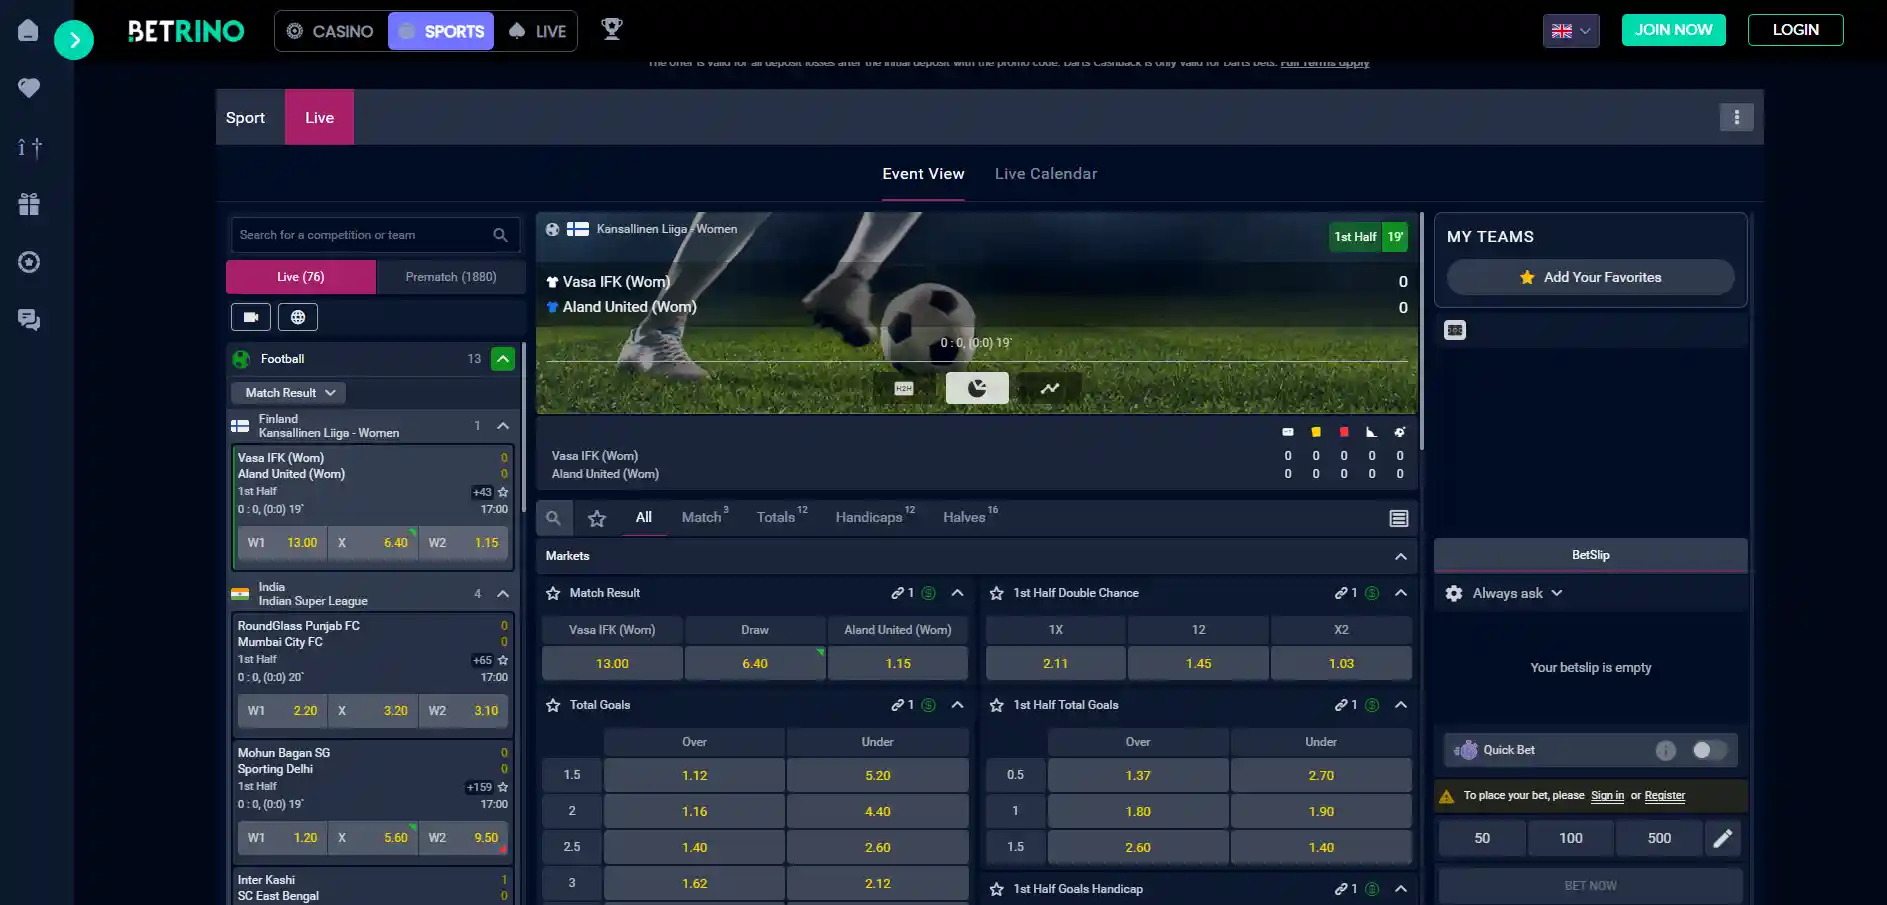Screen dimensions: 1887x905
Task: Search markets using magnifier icon
Action: [x=553, y=518]
